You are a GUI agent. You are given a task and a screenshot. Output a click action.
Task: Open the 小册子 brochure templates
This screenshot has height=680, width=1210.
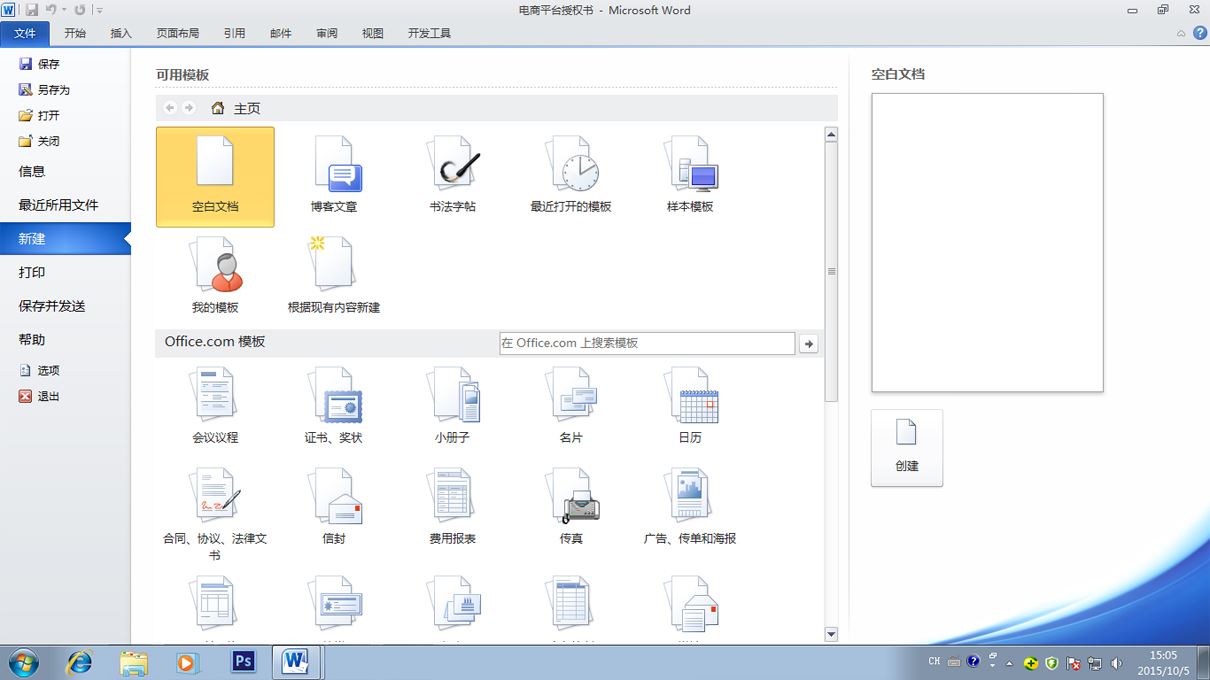pos(452,407)
